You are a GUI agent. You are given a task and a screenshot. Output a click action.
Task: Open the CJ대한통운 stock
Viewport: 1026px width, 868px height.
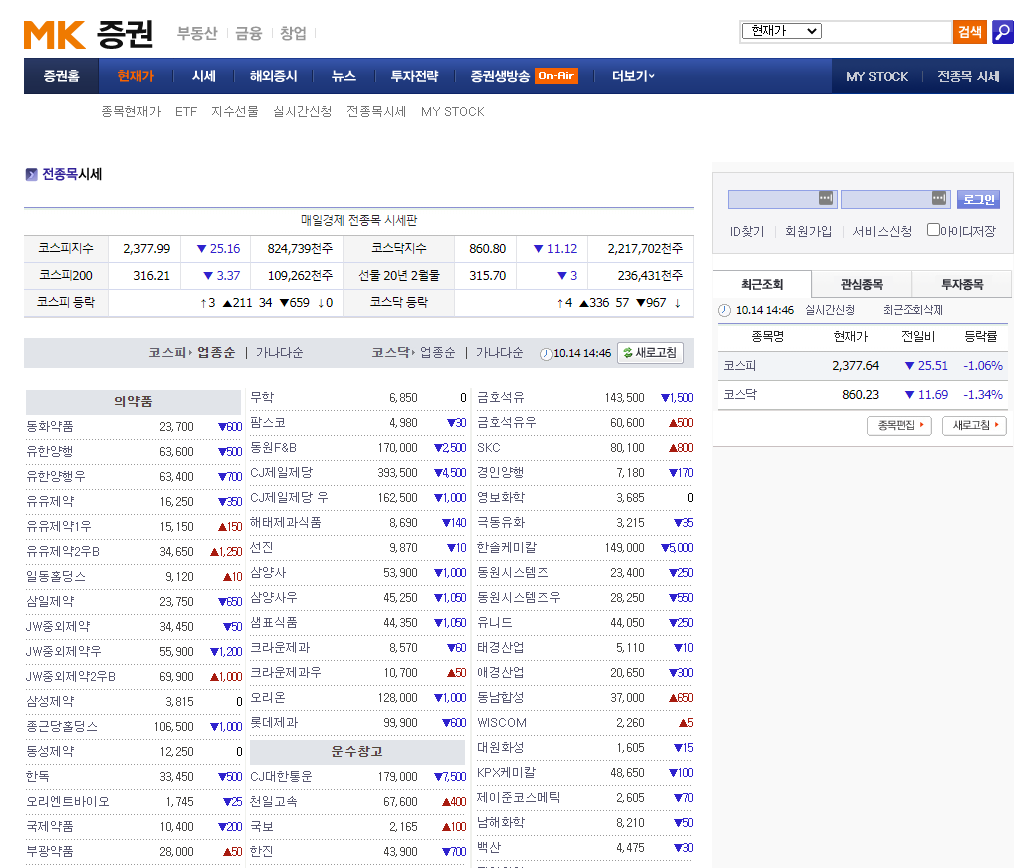click(281, 776)
